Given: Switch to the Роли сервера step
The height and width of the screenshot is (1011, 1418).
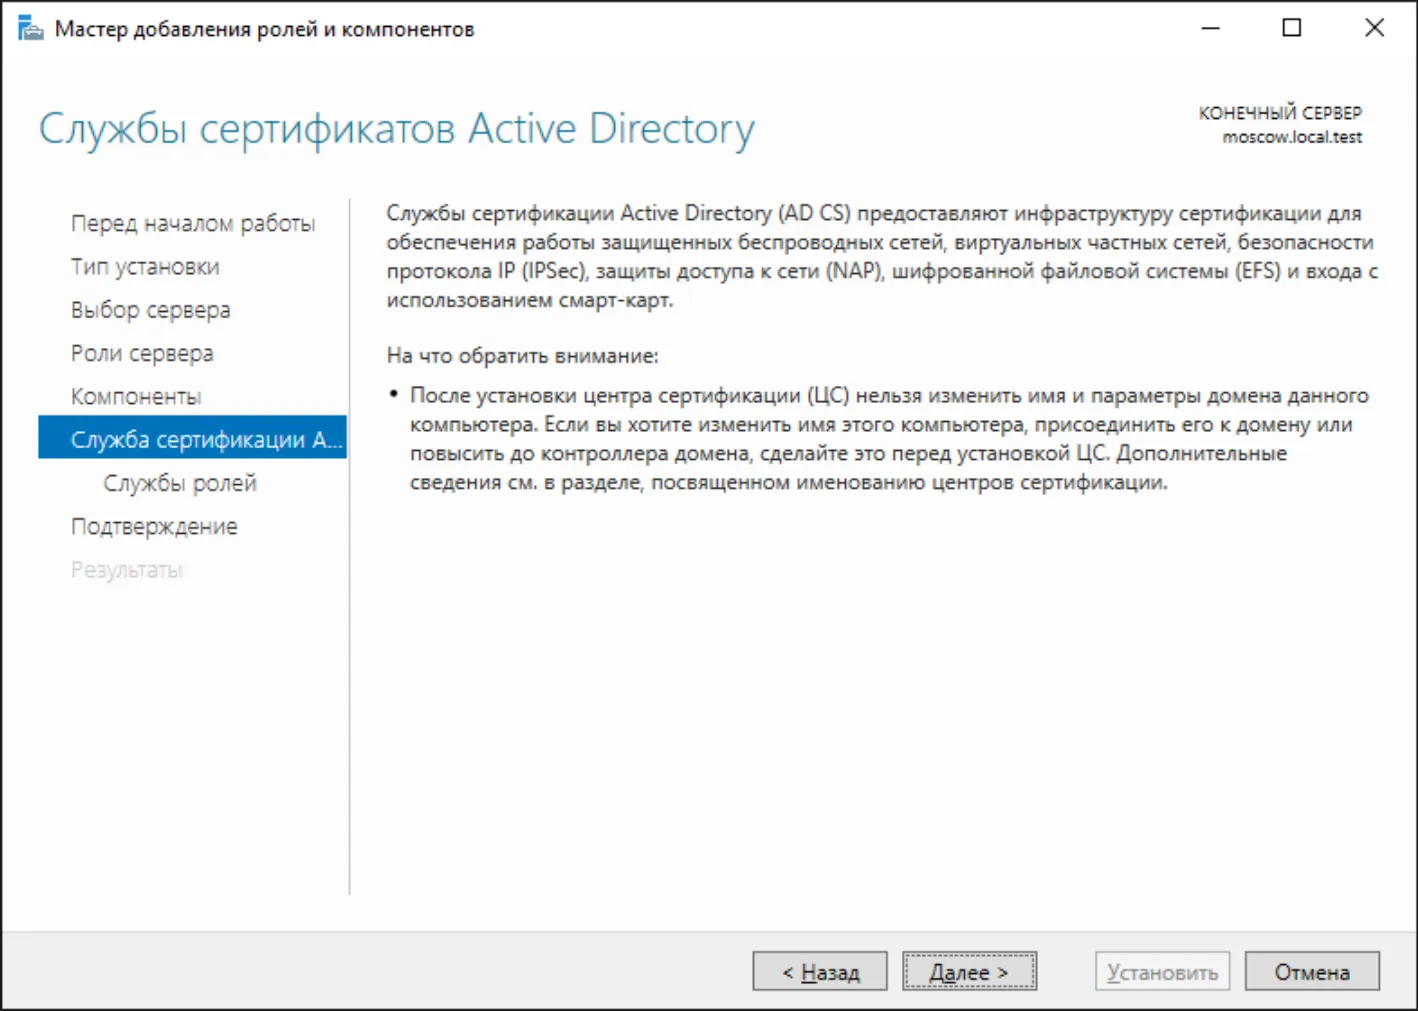Looking at the screenshot, I should click(142, 353).
